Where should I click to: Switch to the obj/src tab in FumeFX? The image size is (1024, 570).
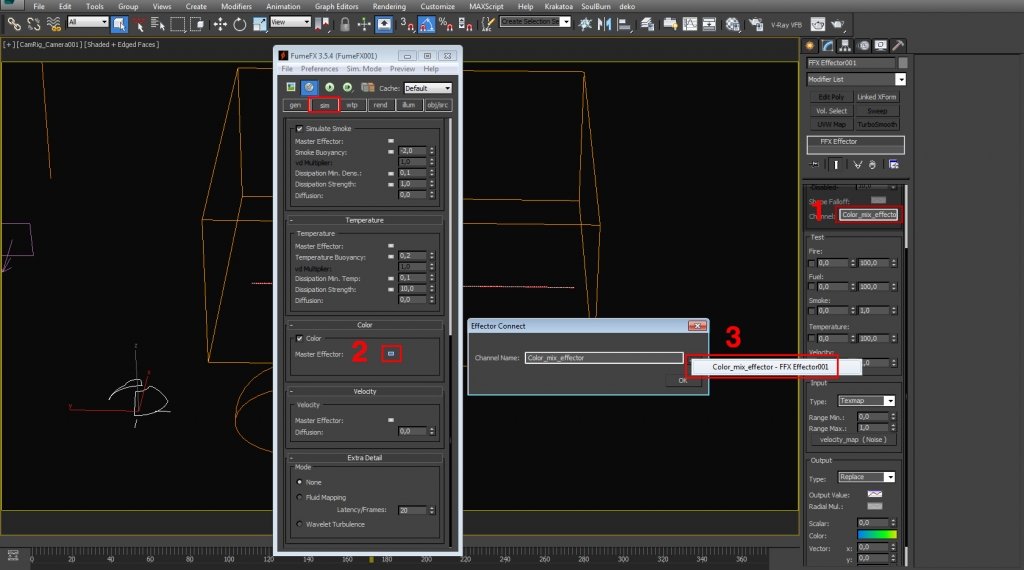(437, 105)
